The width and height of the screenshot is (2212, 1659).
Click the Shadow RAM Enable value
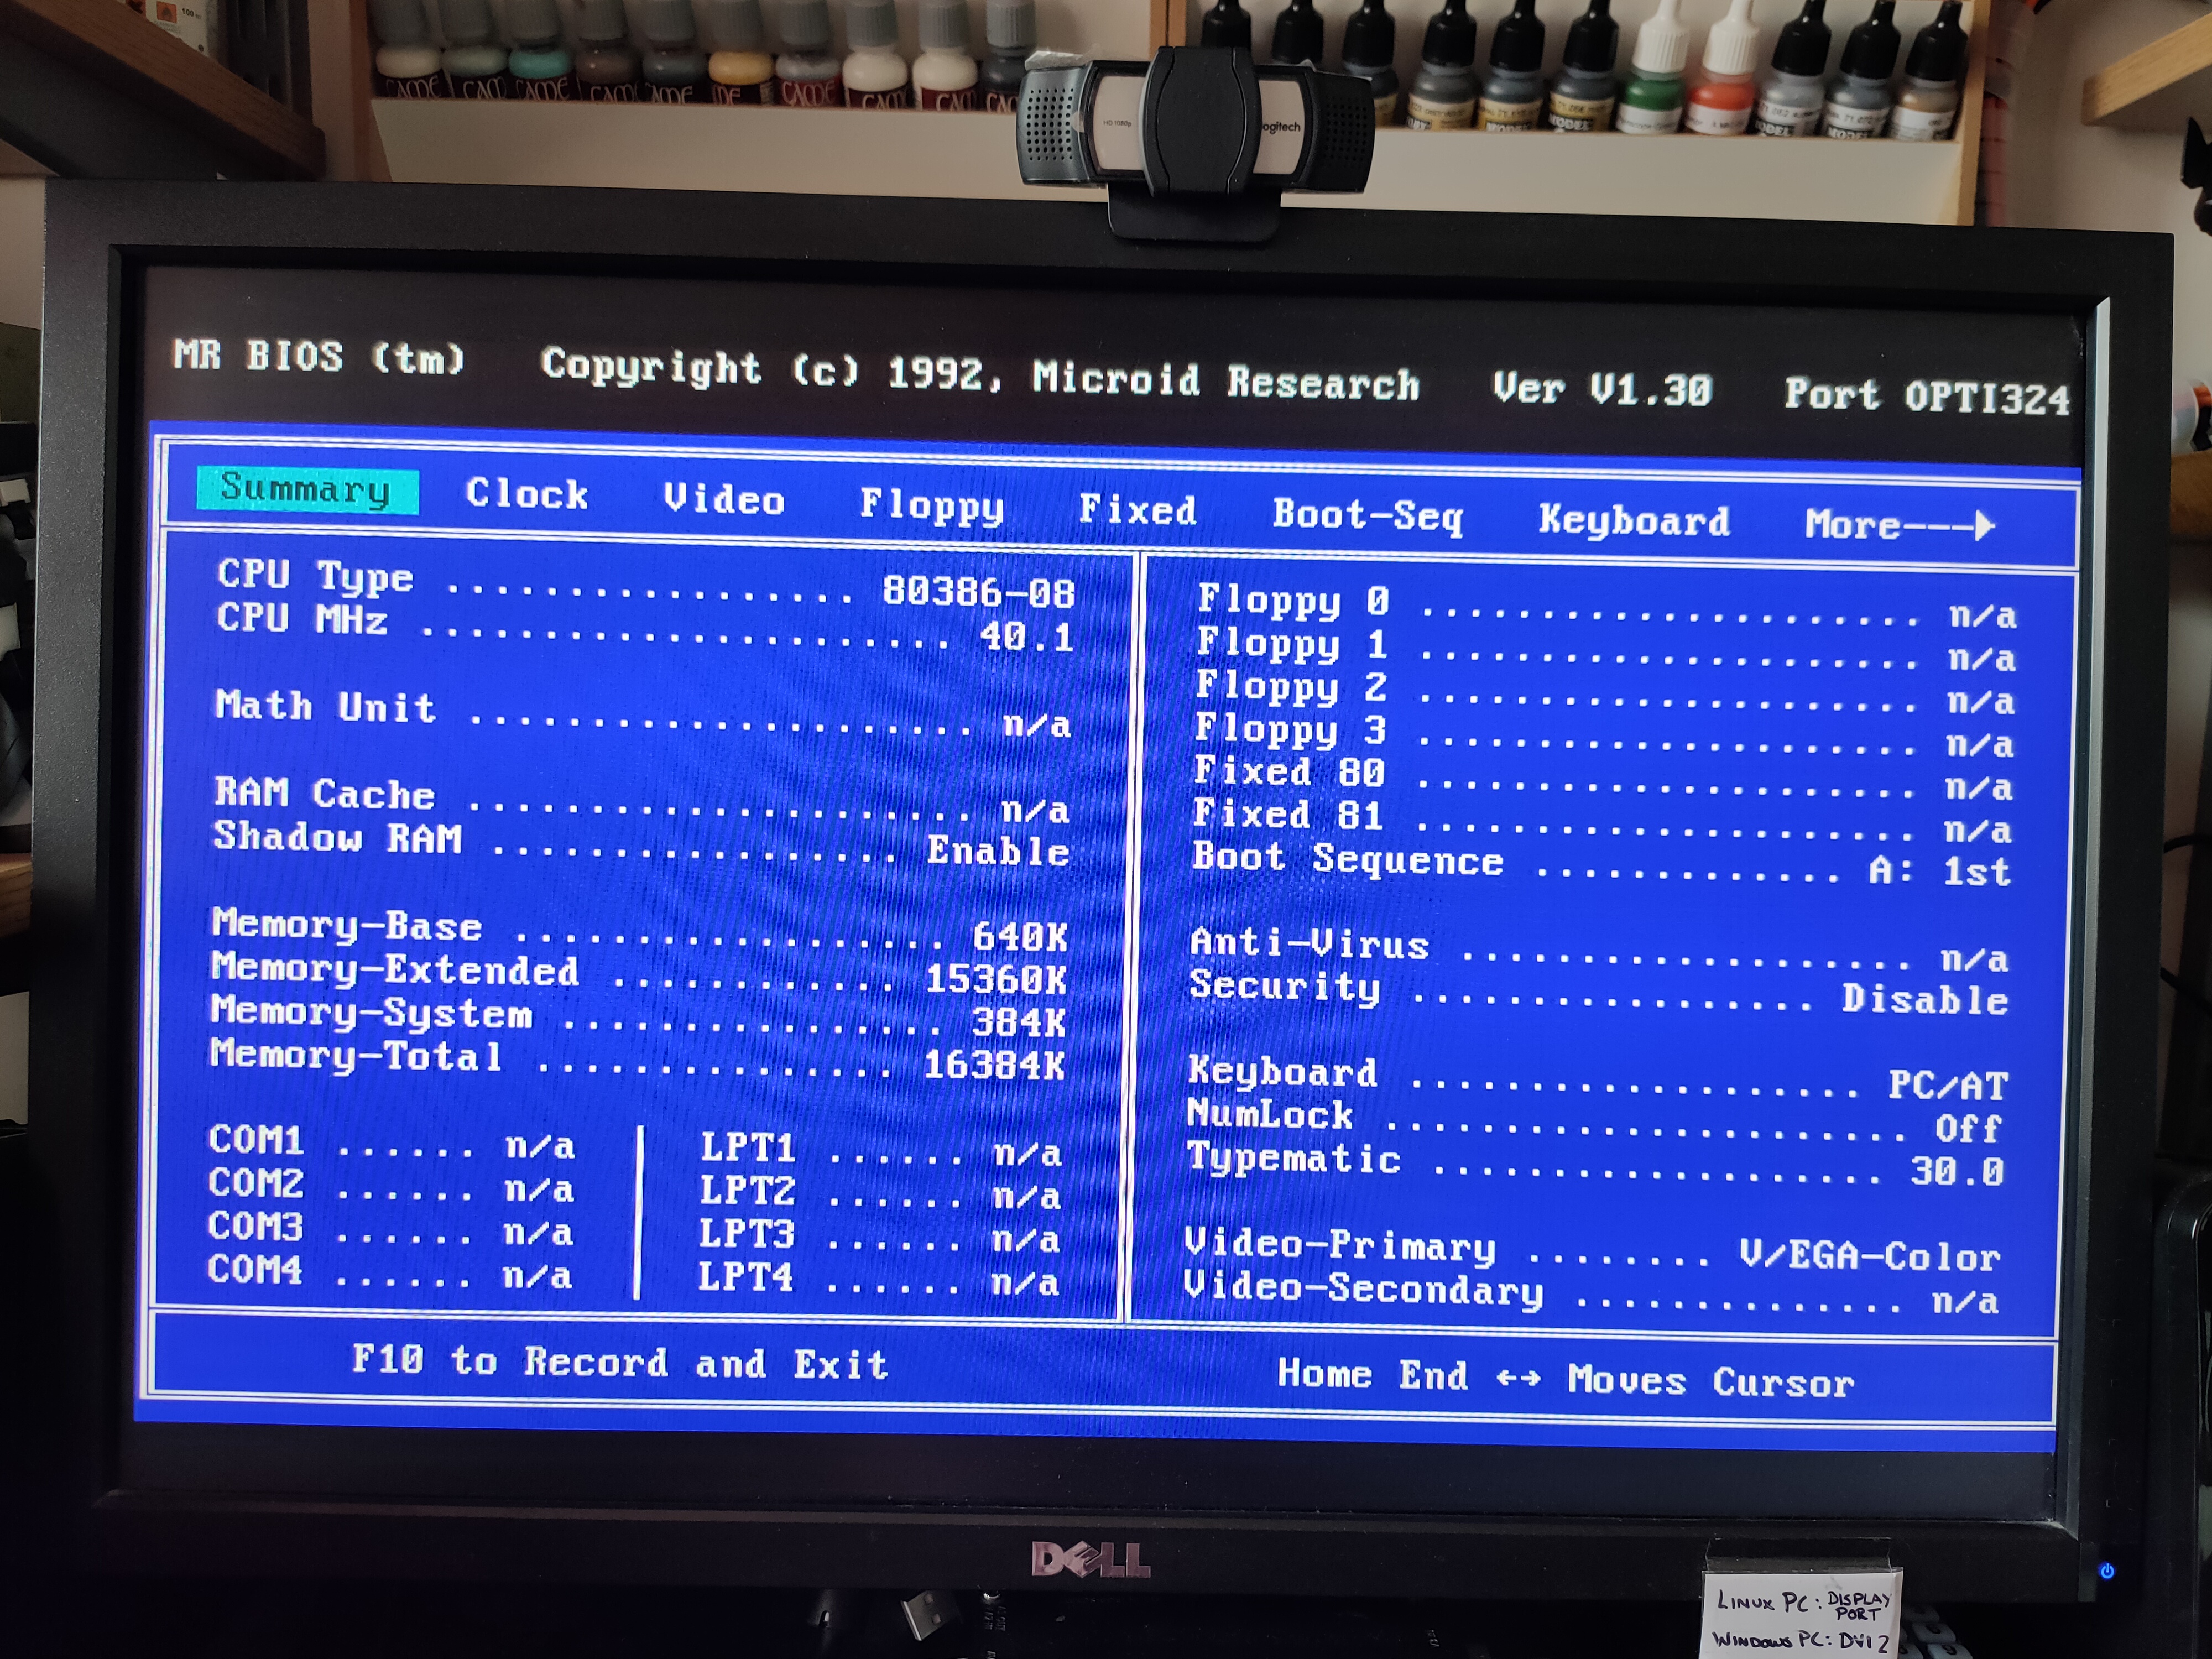point(997,851)
